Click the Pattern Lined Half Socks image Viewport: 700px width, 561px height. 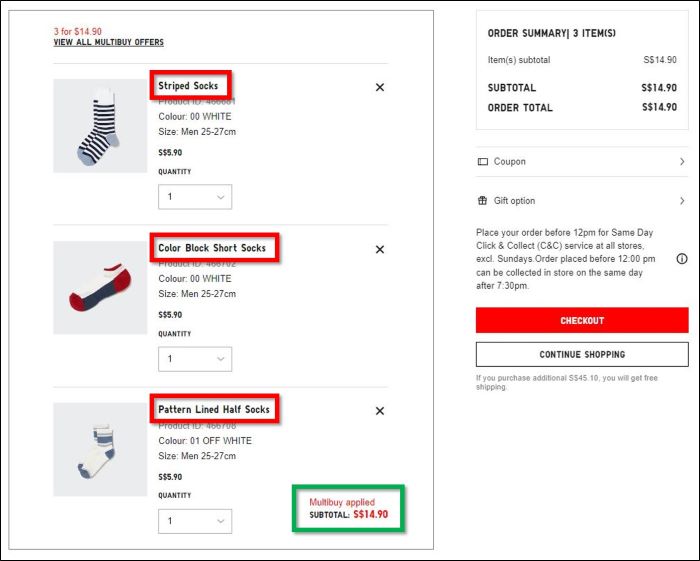[x=100, y=450]
